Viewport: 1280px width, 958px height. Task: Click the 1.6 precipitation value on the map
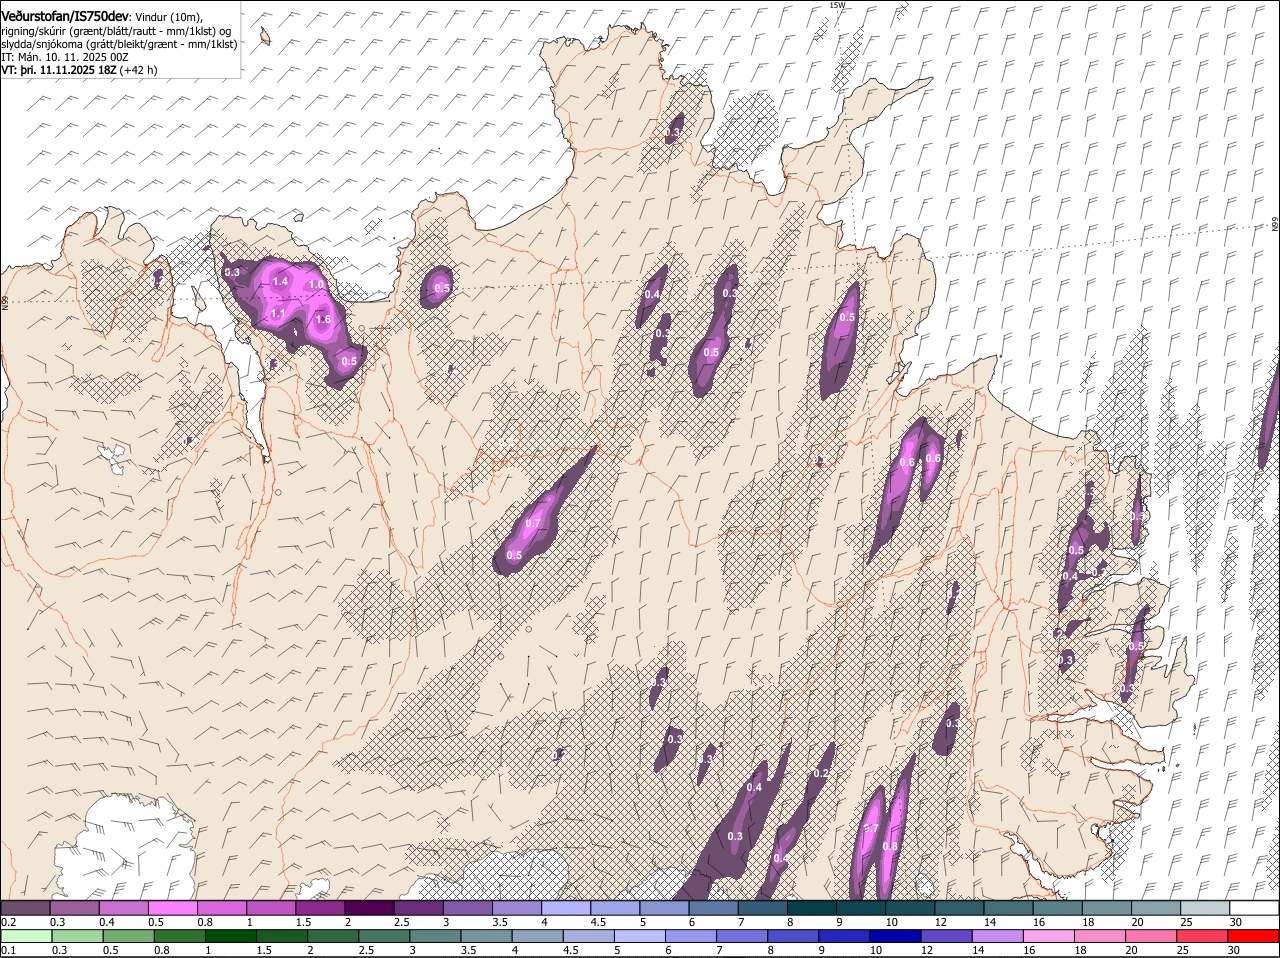point(323,320)
